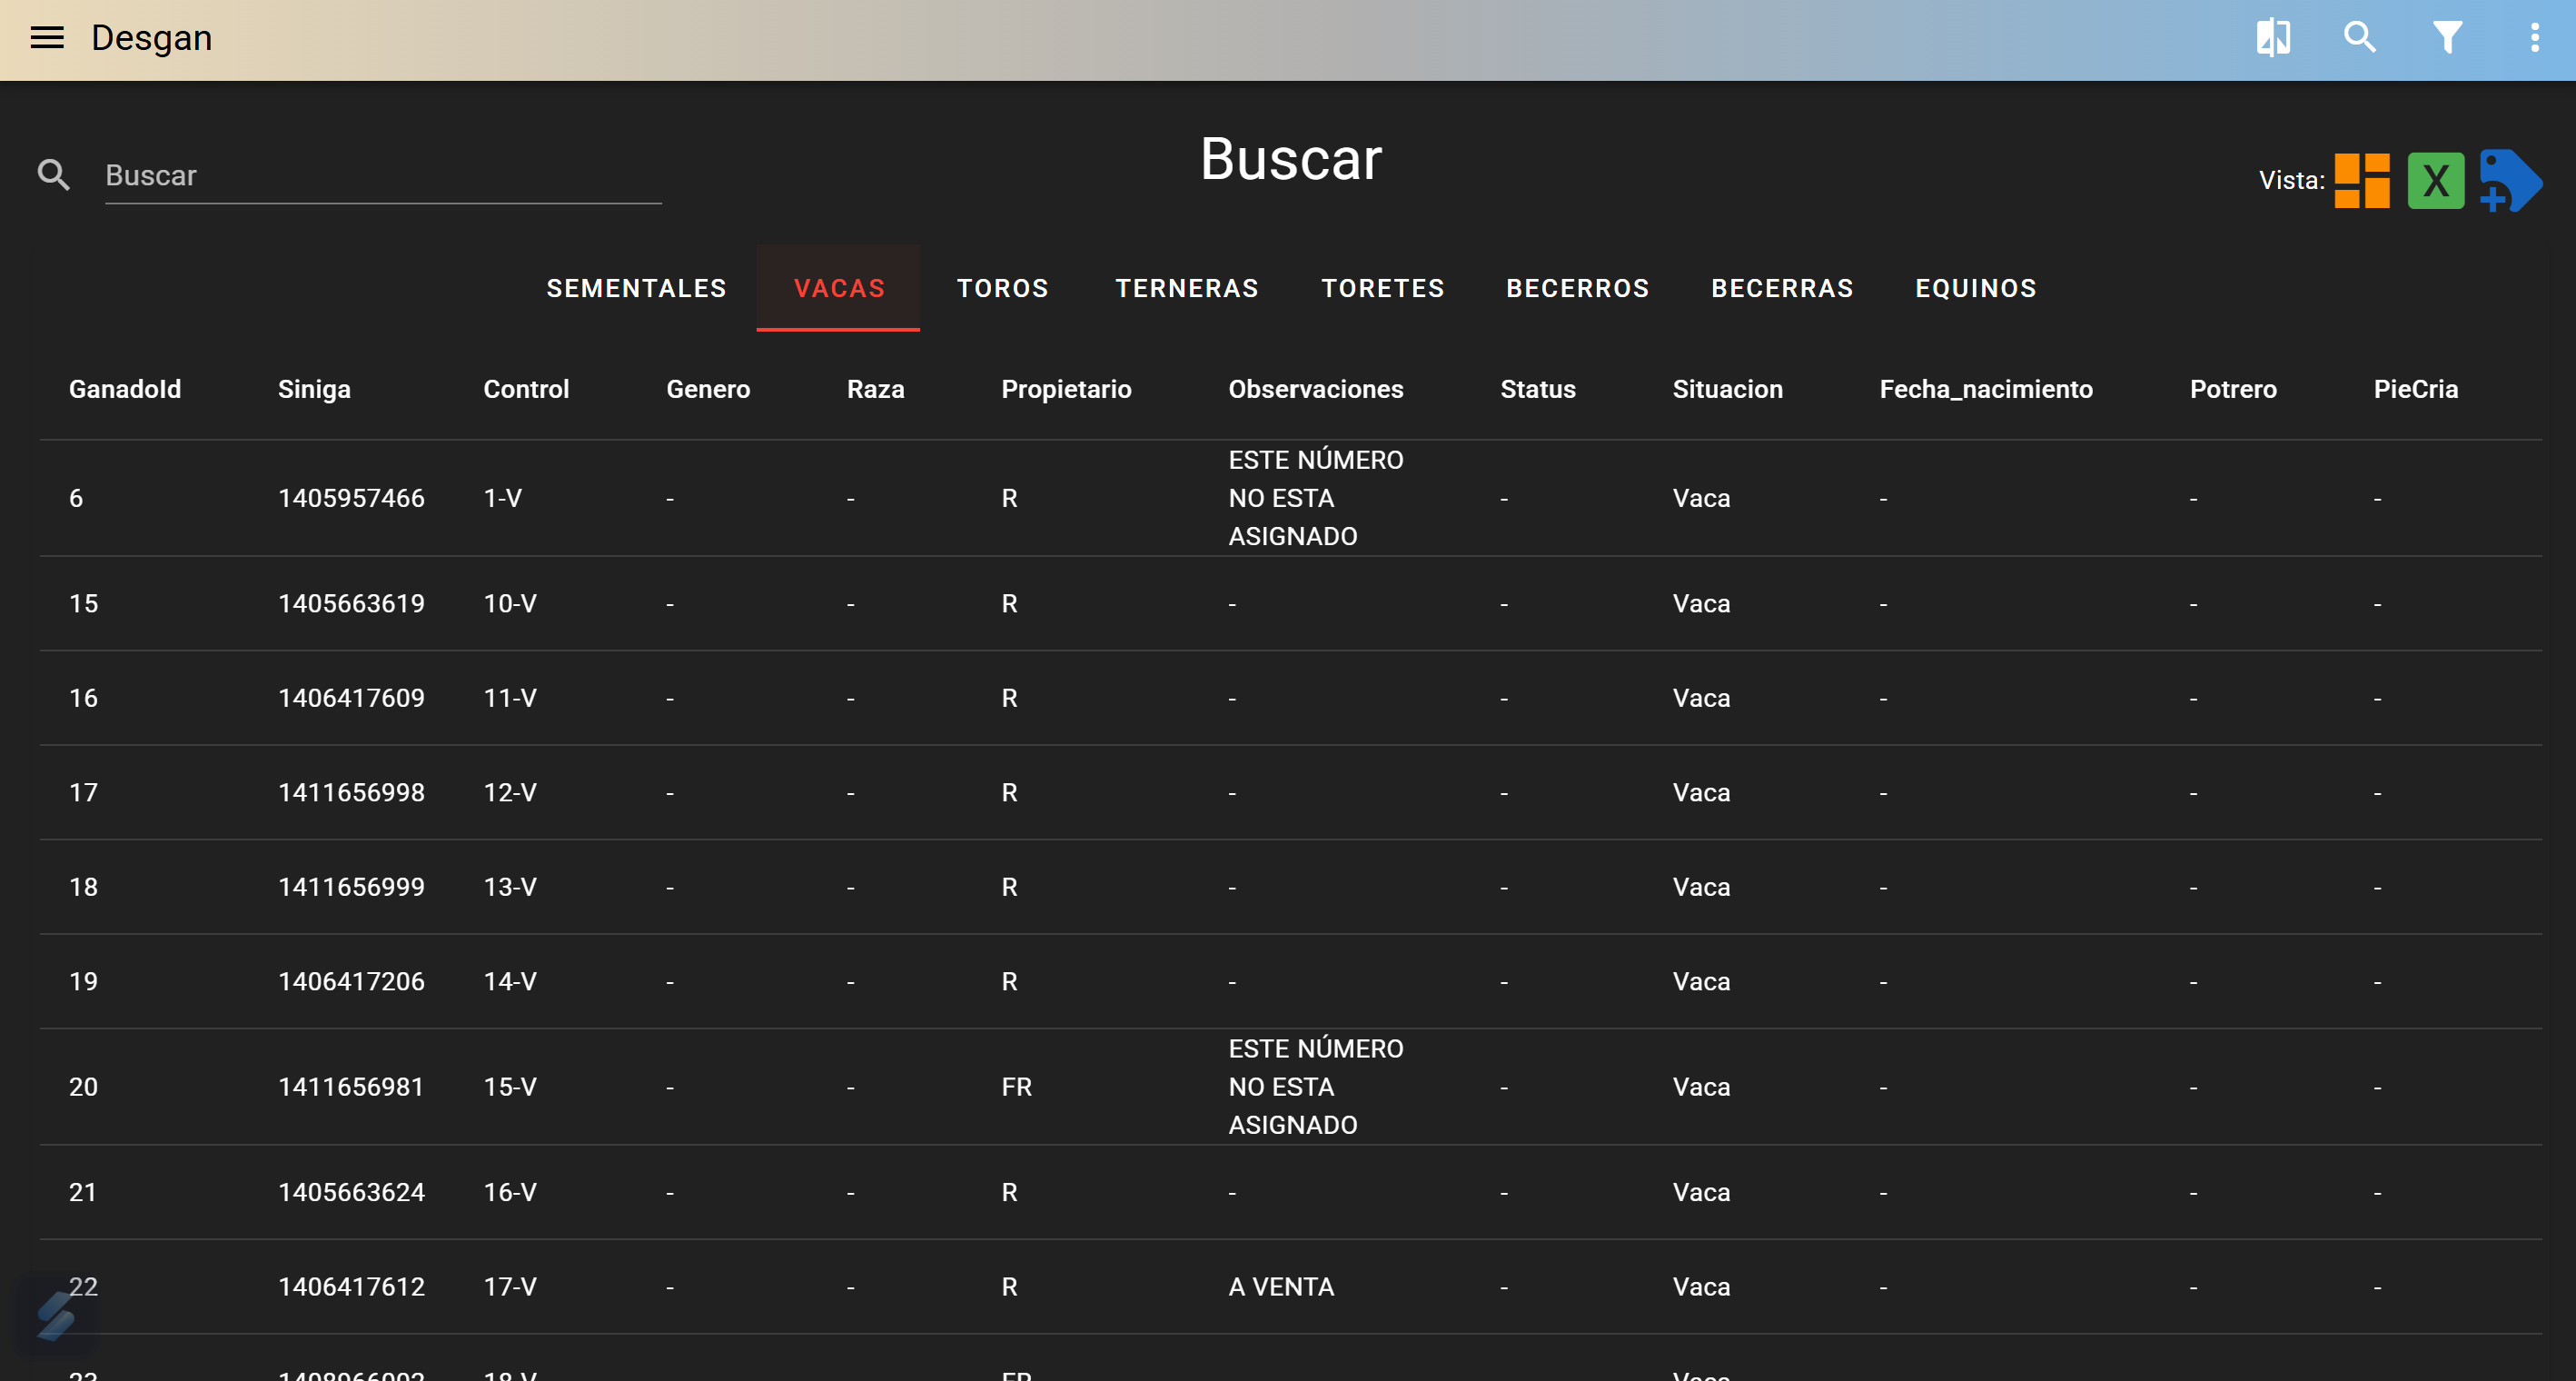Viewport: 2576px width, 1381px height.
Task: Focus the Buscar search input
Action: tap(383, 176)
